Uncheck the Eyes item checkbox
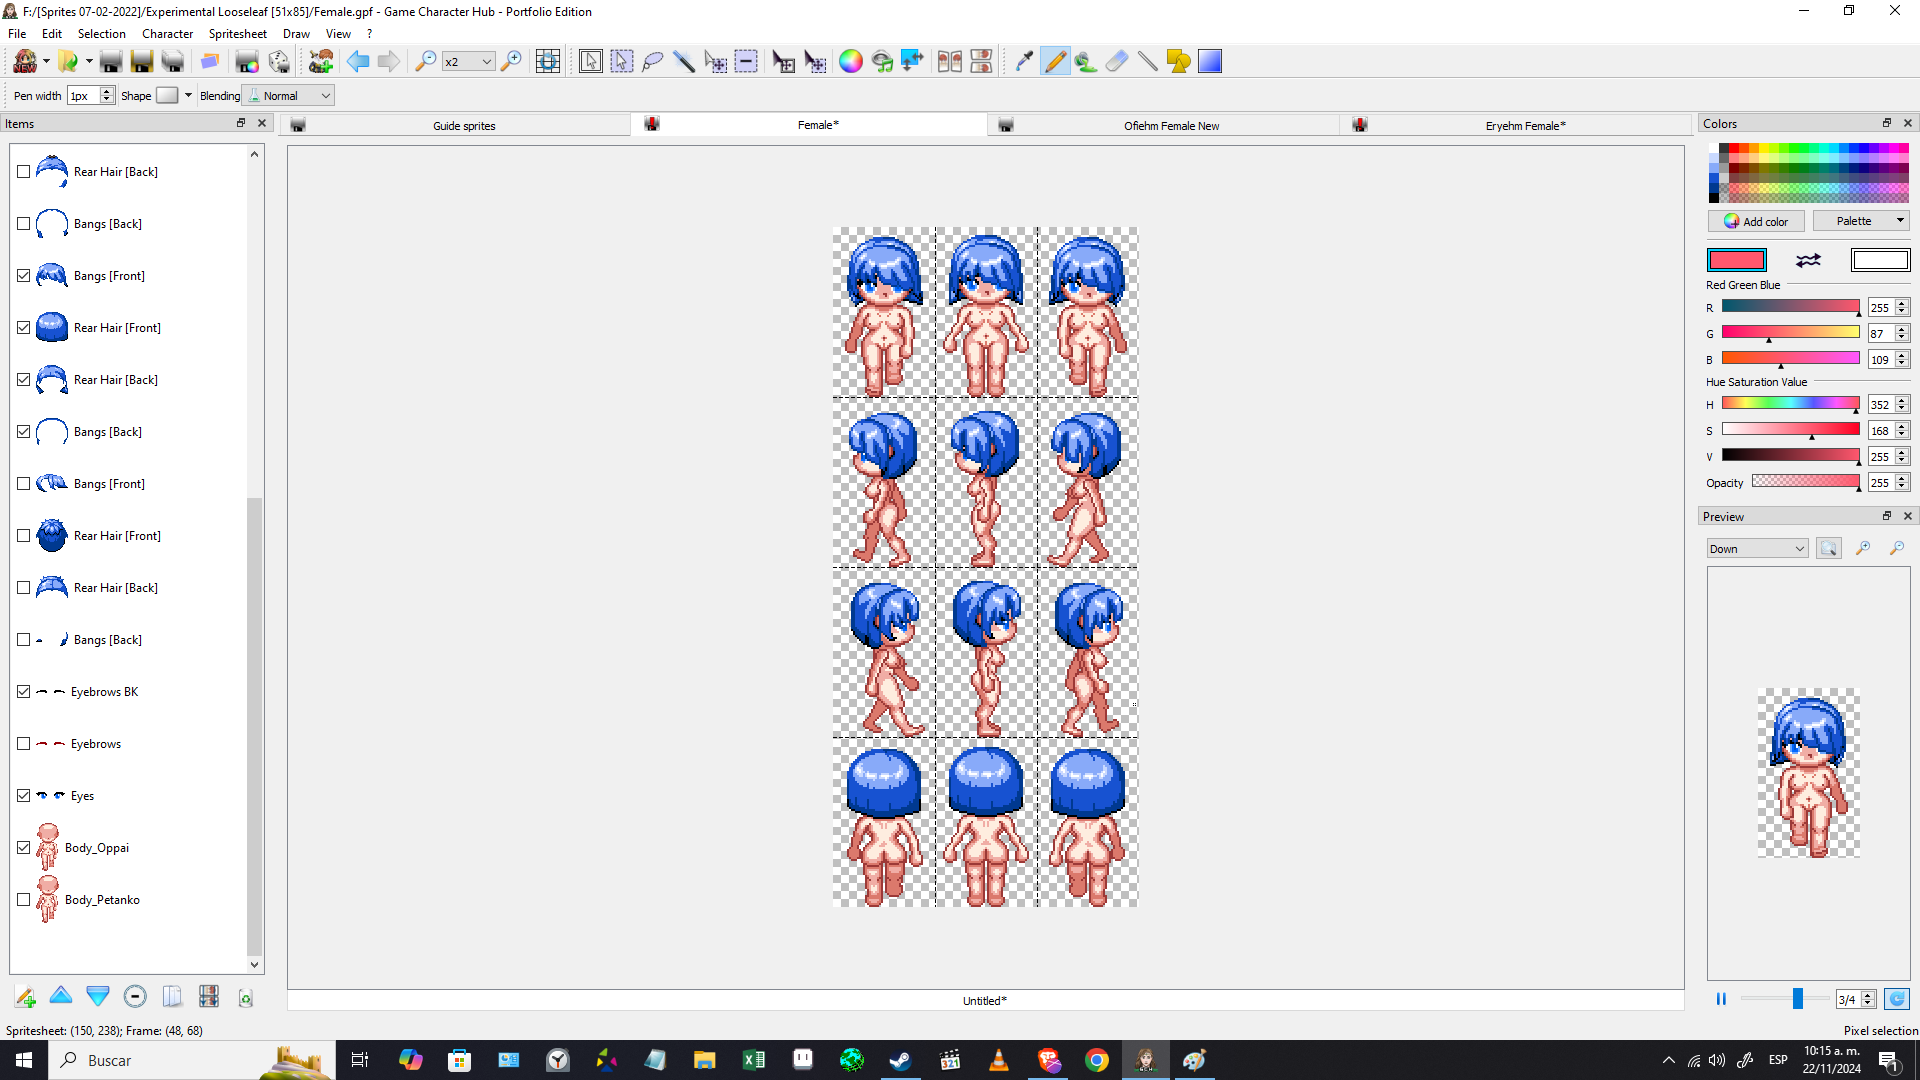1920x1080 pixels. 24,795
